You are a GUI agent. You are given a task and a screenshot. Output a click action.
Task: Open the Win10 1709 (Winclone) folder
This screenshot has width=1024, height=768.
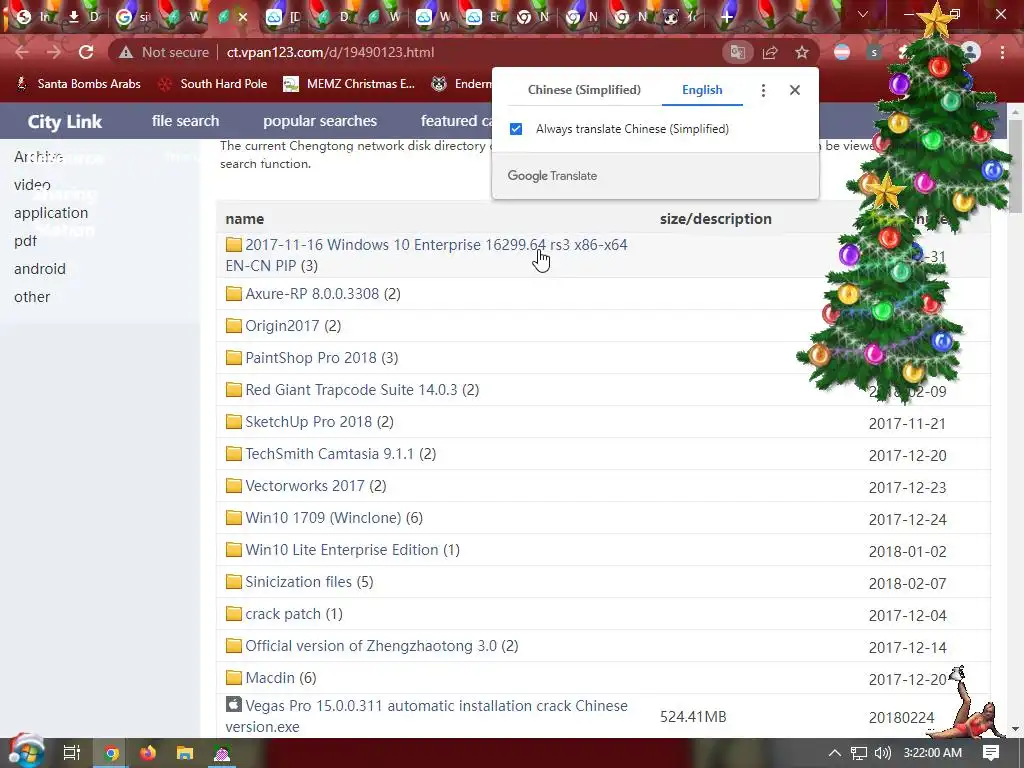325,518
